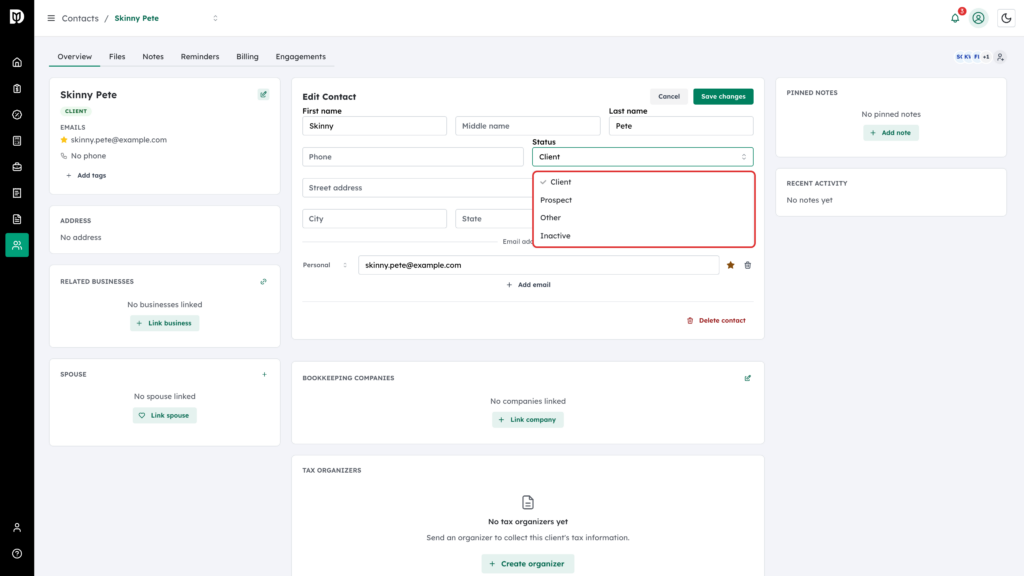The height and width of the screenshot is (576, 1024).
Task: Open the compass icon in the sidebar
Action: tap(17, 115)
